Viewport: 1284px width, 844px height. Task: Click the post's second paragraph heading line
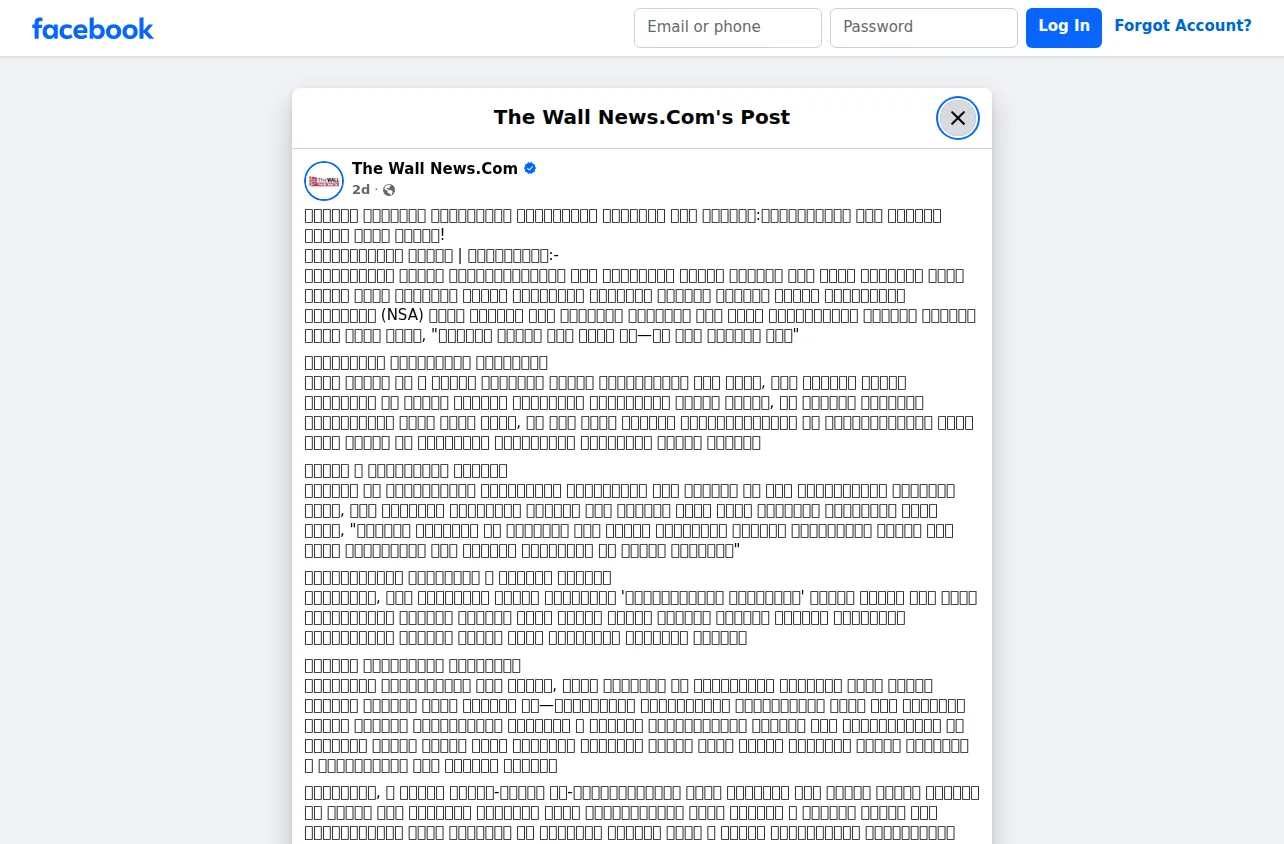coord(426,362)
